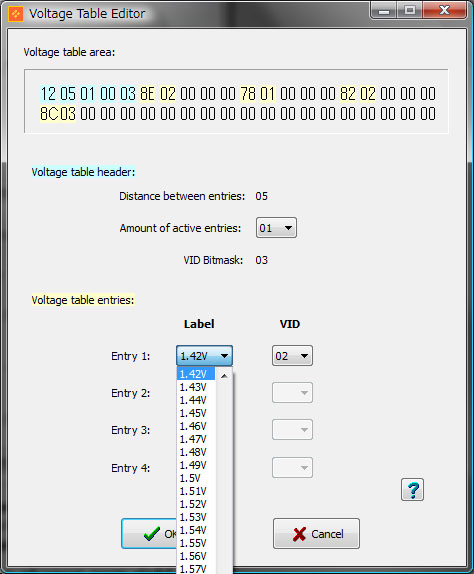The width and height of the screenshot is (474, 574).
Task: Click the Distance between entries value 05
Action: click(261, 196)
